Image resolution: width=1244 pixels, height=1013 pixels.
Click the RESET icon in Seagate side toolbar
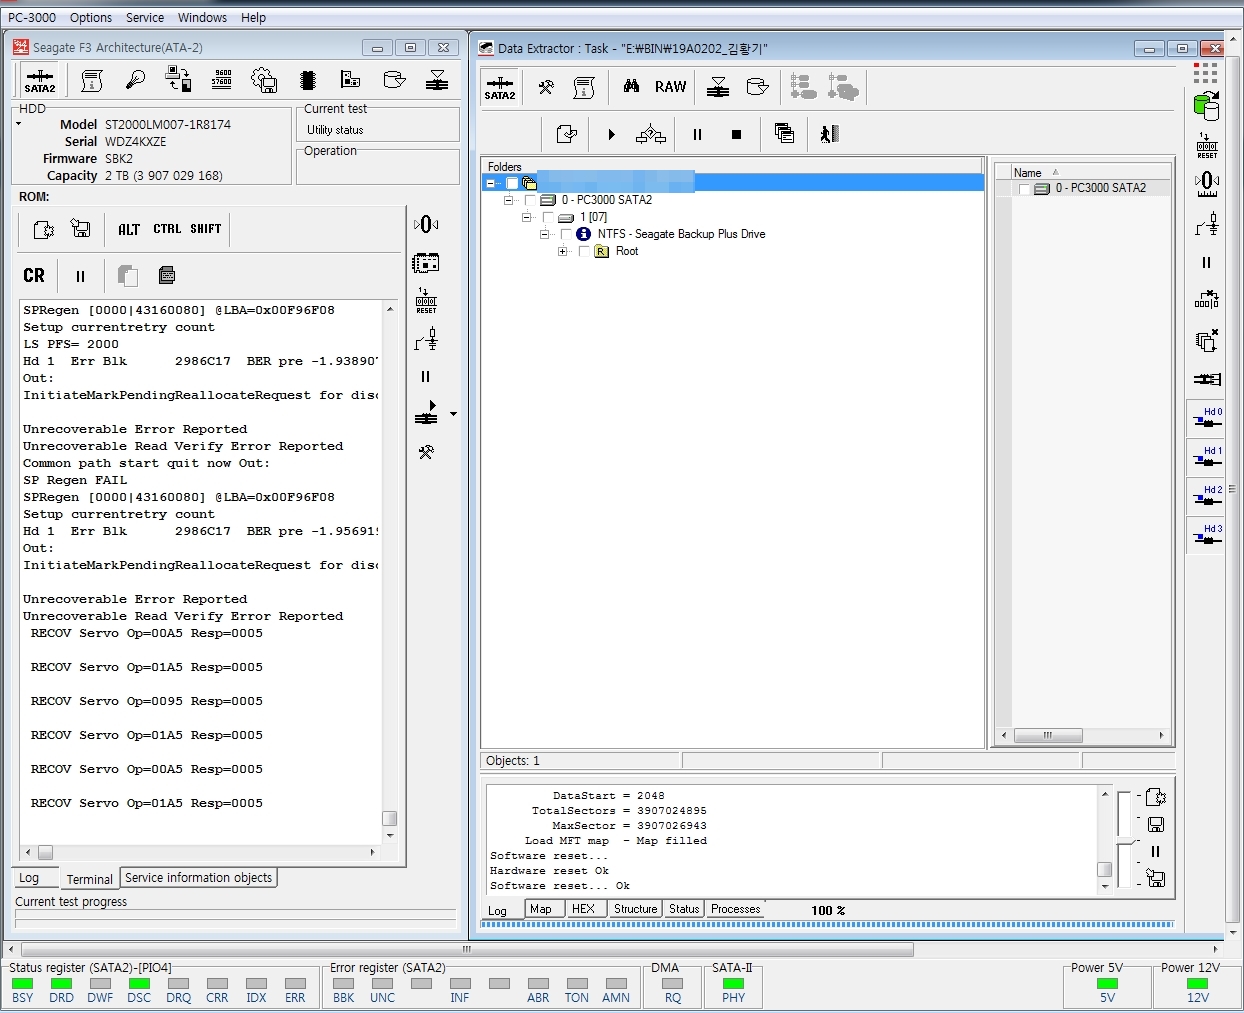[x=426, y=301]
